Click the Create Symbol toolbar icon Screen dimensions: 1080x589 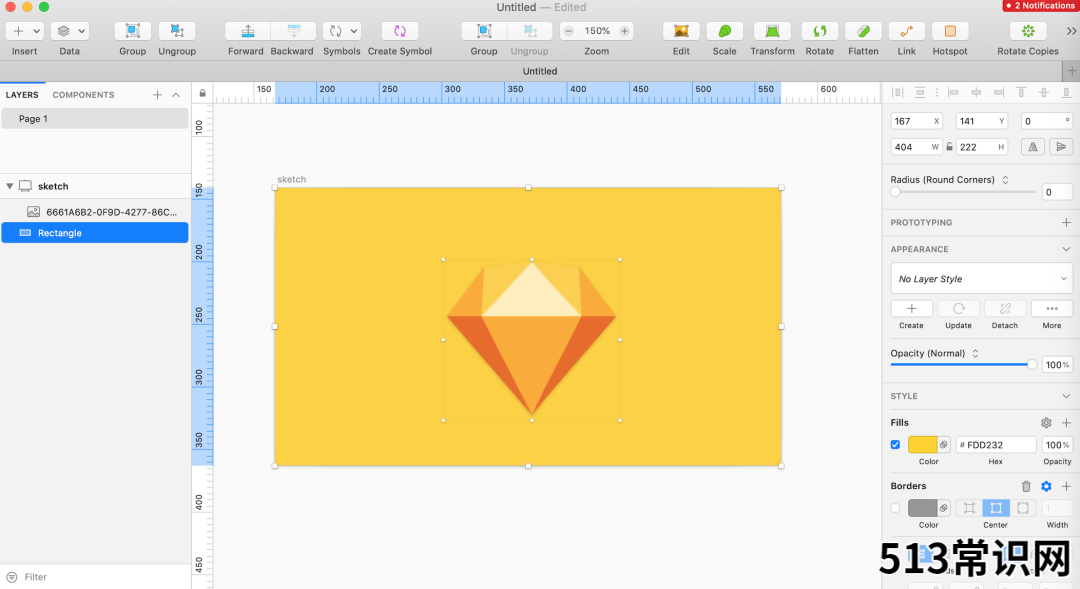399,31
